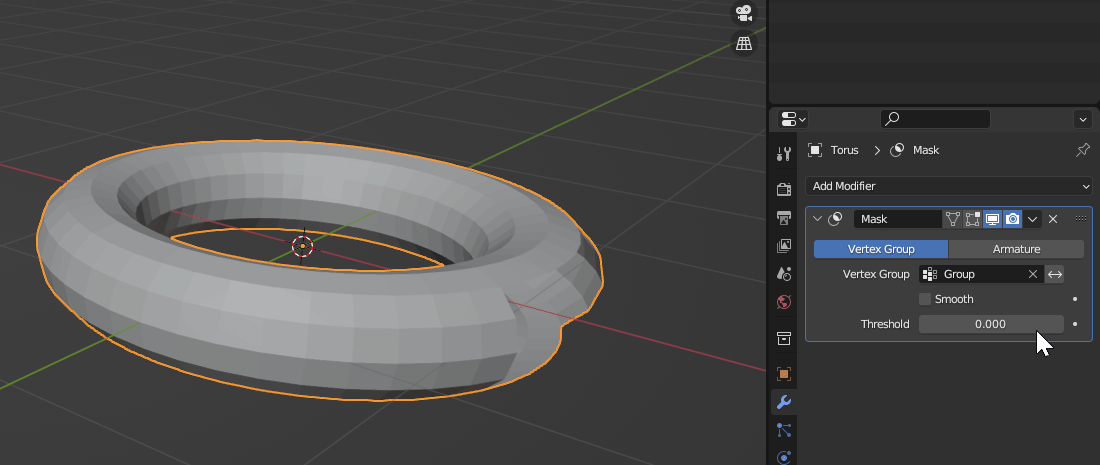
Task: Toggle Edit Mode display for Mask modifier
Action: pyautogui.click(x=972, y=219)
